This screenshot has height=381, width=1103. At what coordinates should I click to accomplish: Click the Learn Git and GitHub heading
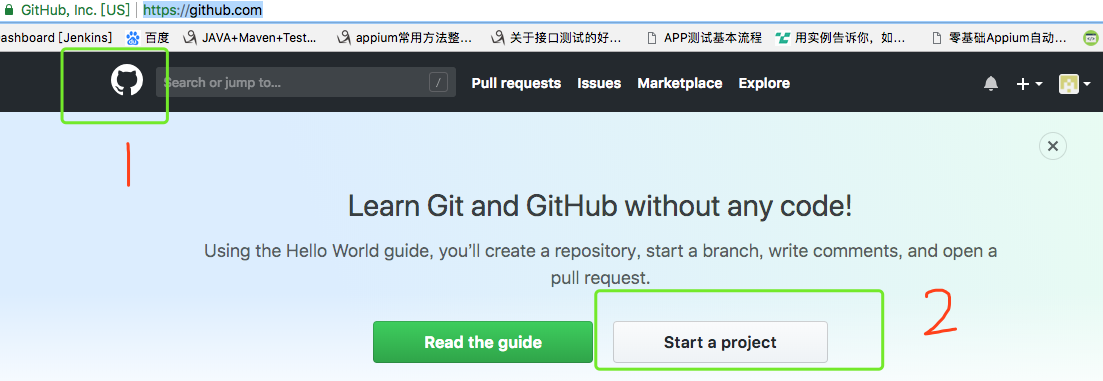tap(600, 206)
